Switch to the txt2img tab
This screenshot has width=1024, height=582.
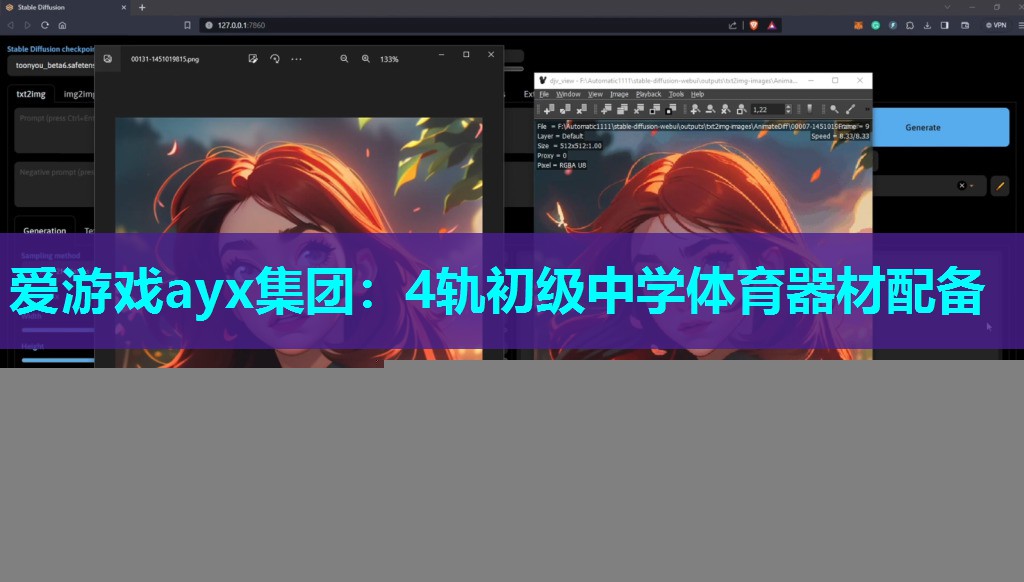pyautogui.click(x=31, y=94)
